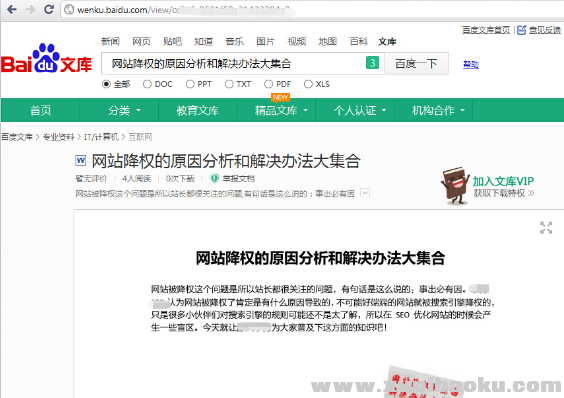The height and width of the screenshot is (398, 564).
Task: Click 互联网 in the breadcrumb
Action: (140, 137)
